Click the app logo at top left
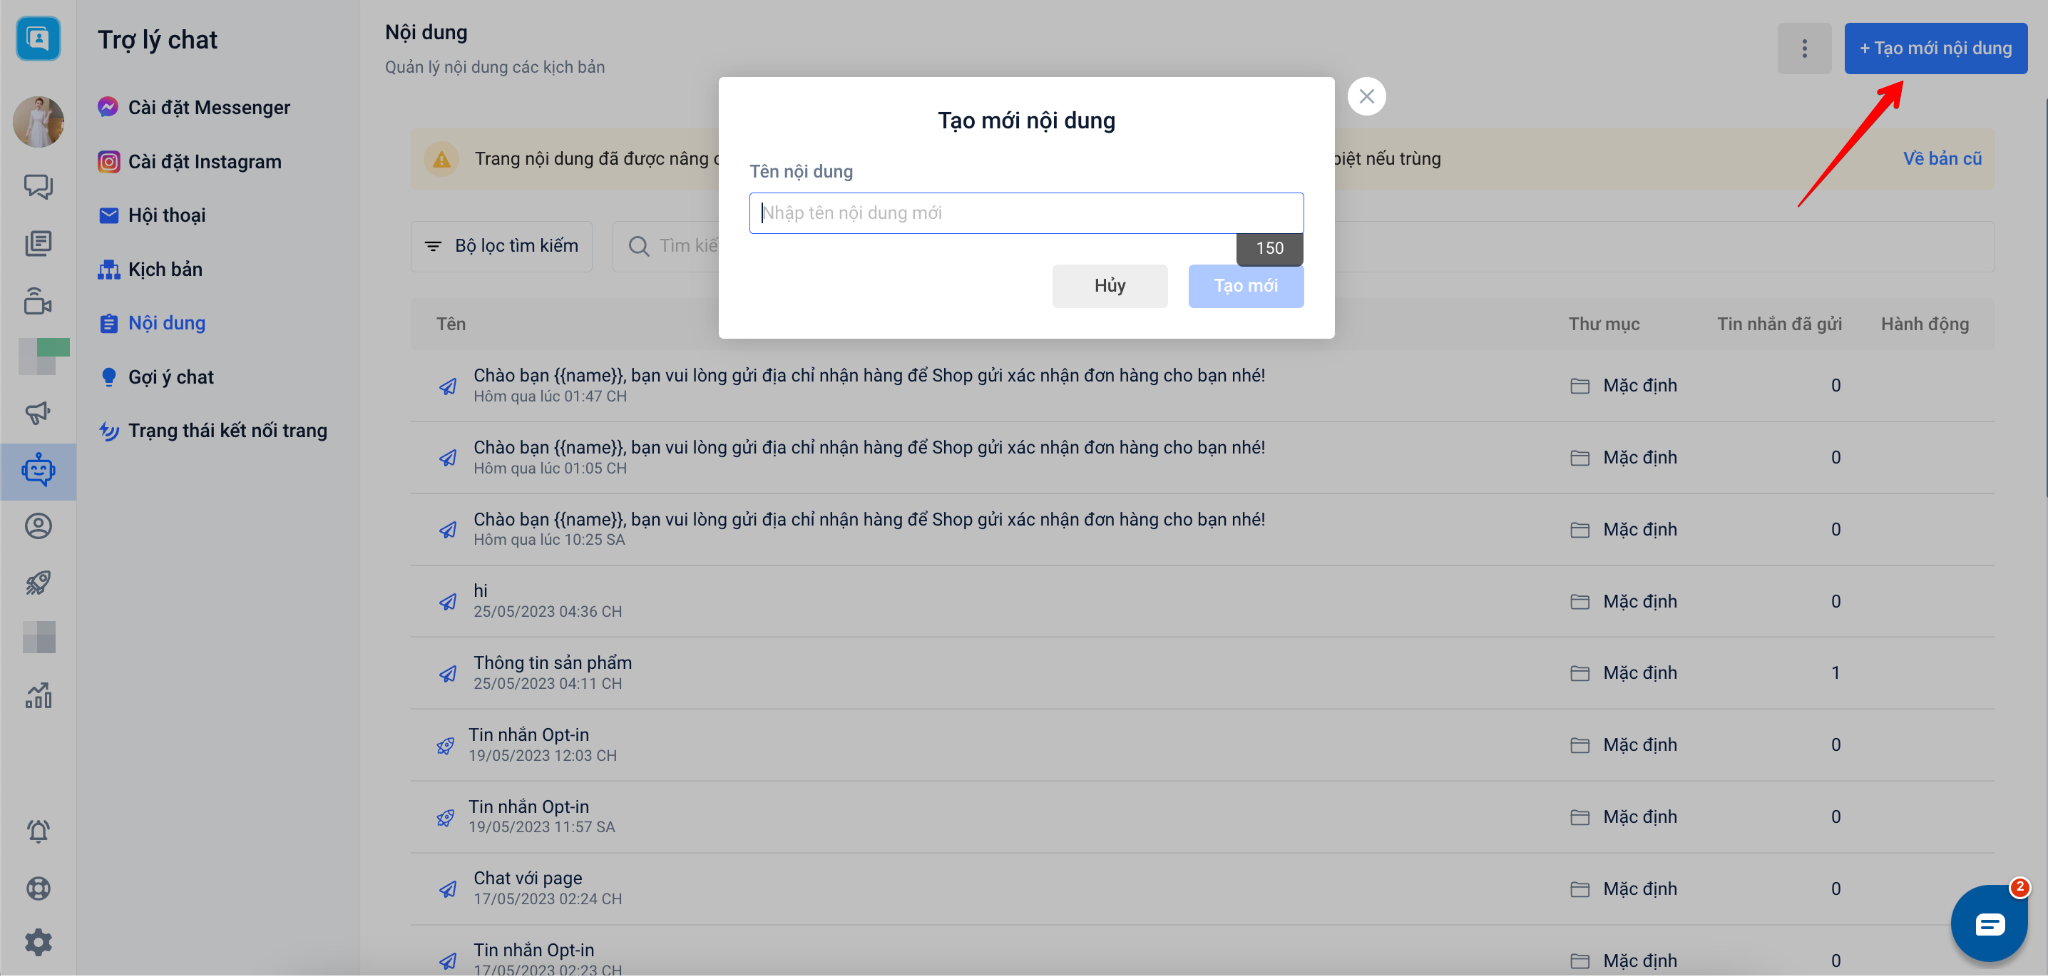The height and width of the screenshot is (976, 2048). [x=38, y=39]
